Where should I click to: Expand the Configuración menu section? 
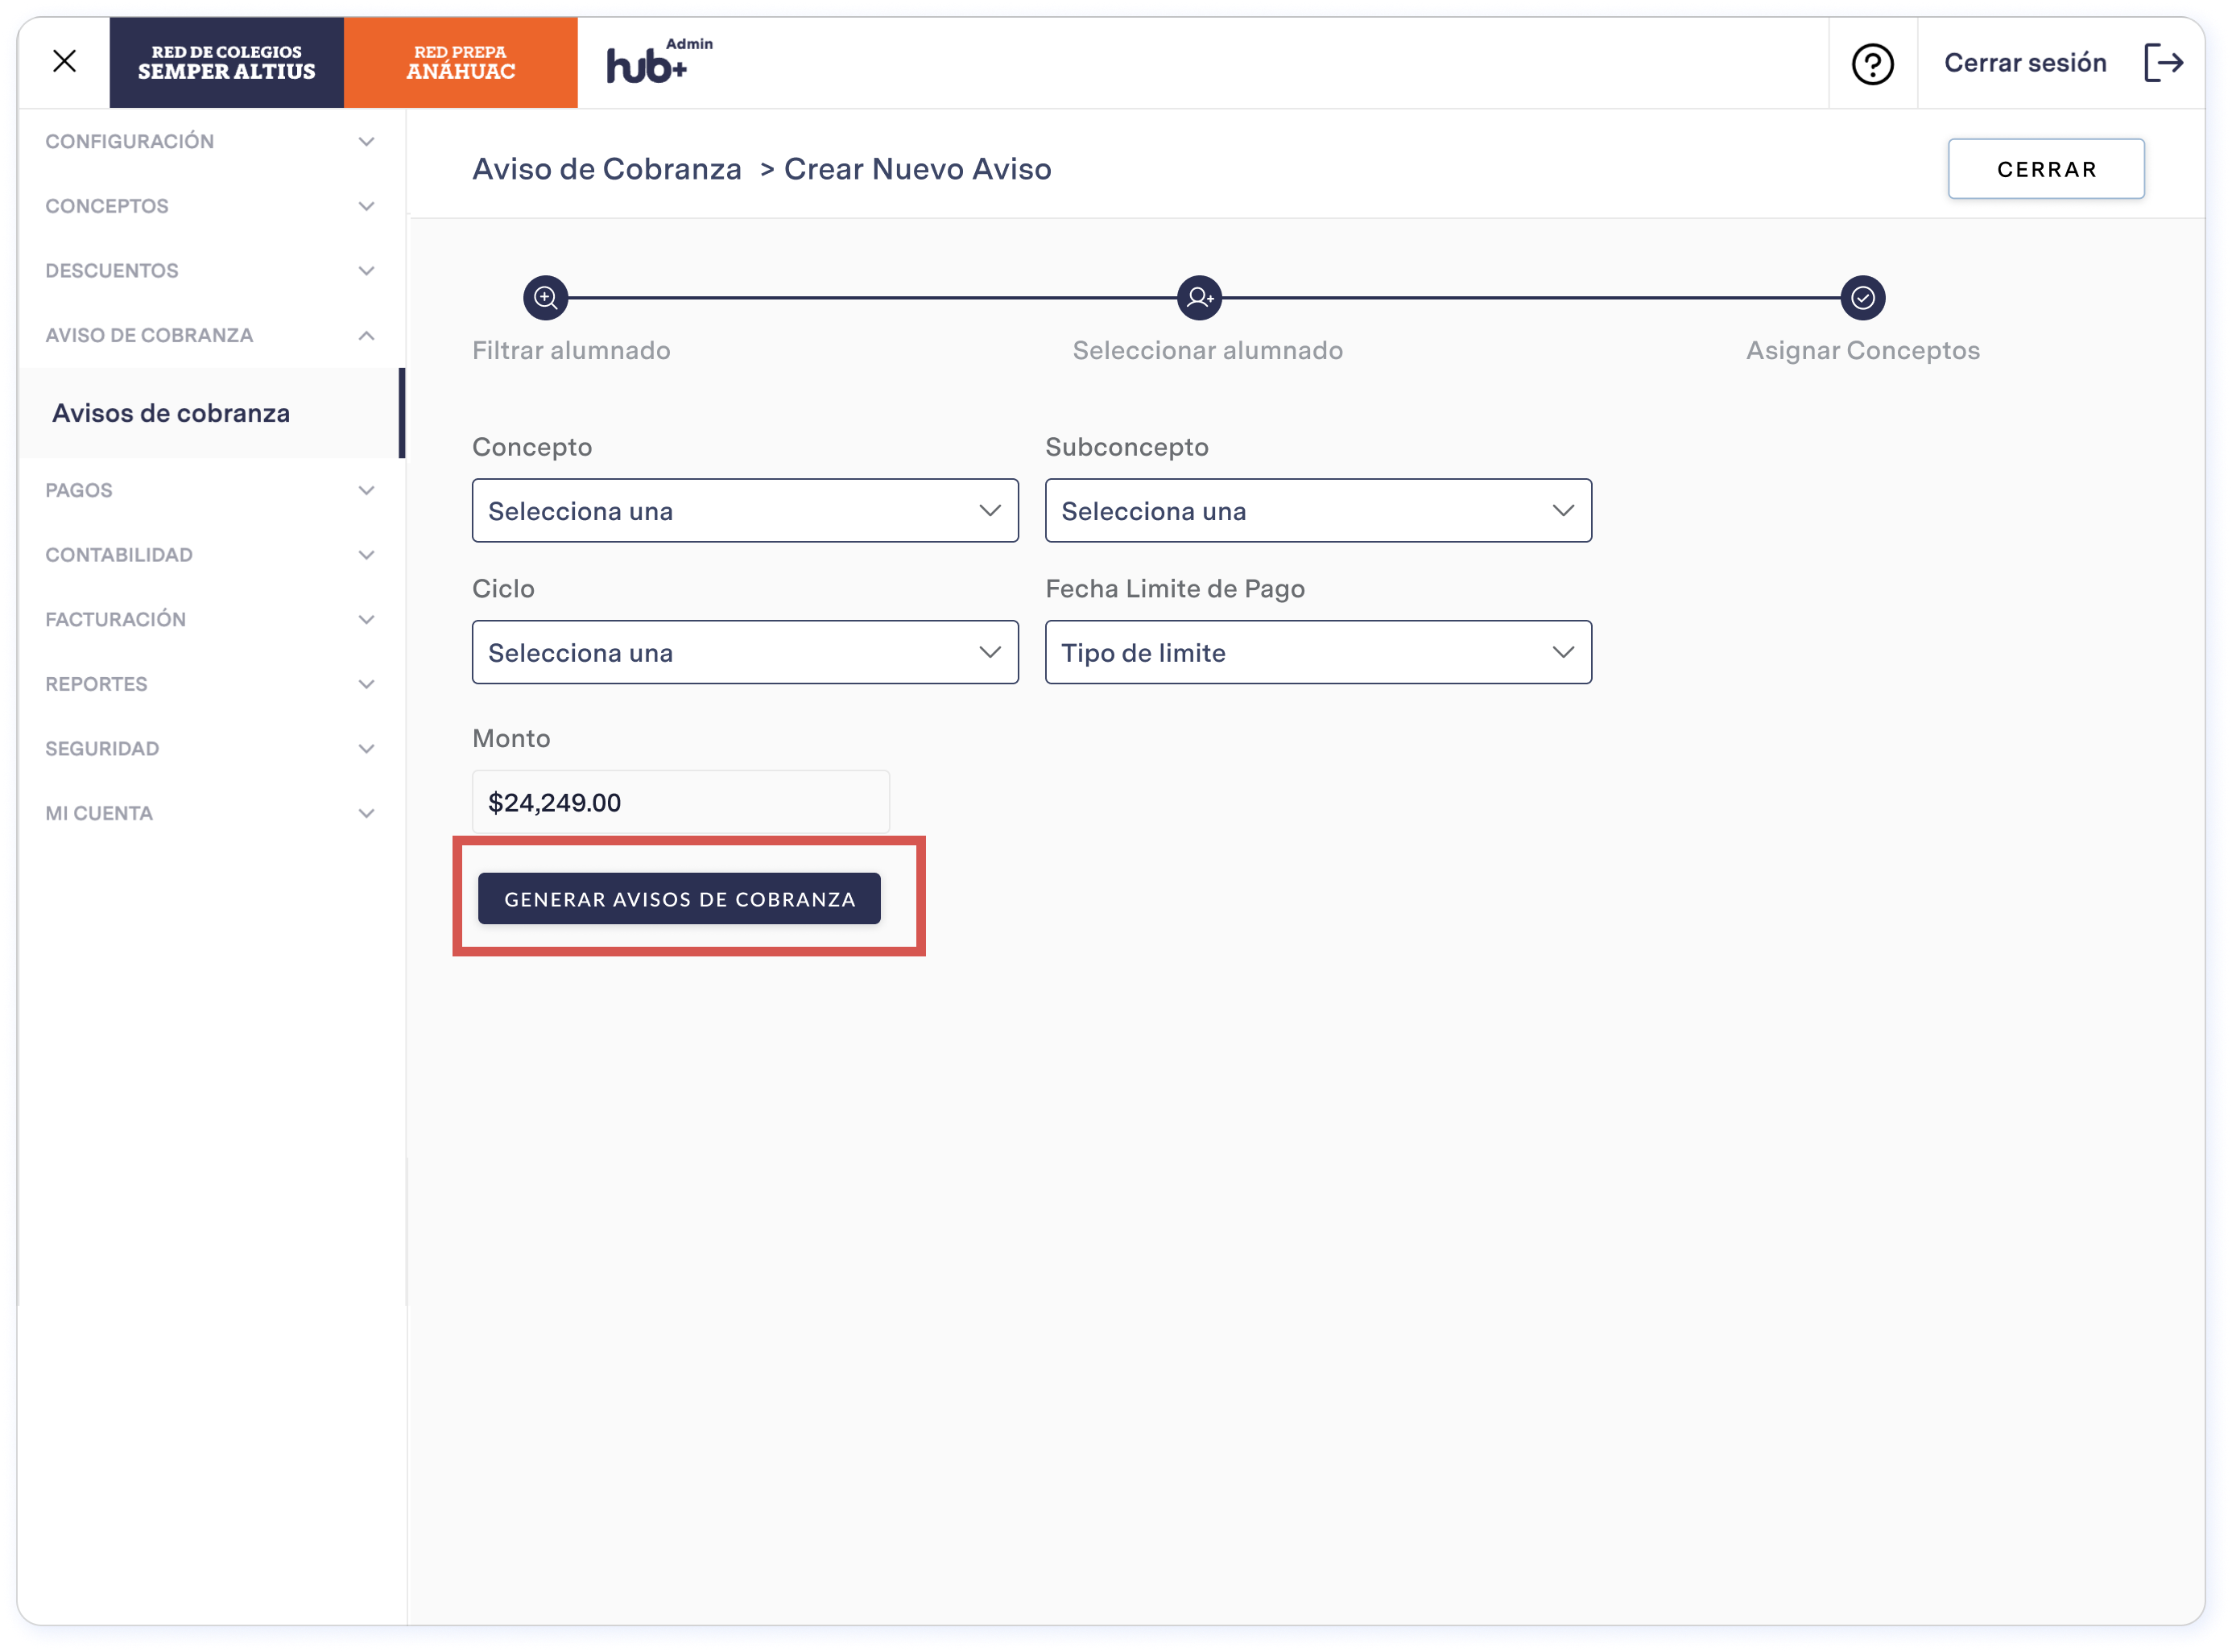(210, 142)
